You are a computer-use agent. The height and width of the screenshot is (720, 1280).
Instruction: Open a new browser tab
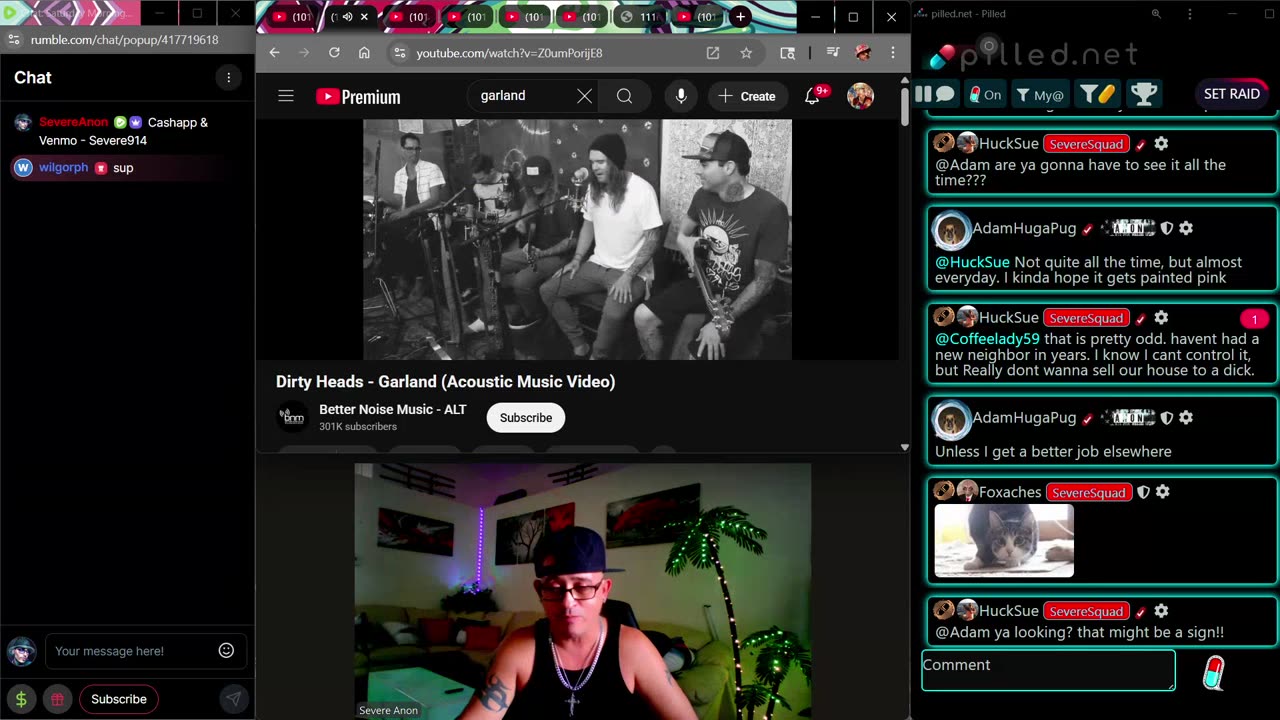pos(740,17)
